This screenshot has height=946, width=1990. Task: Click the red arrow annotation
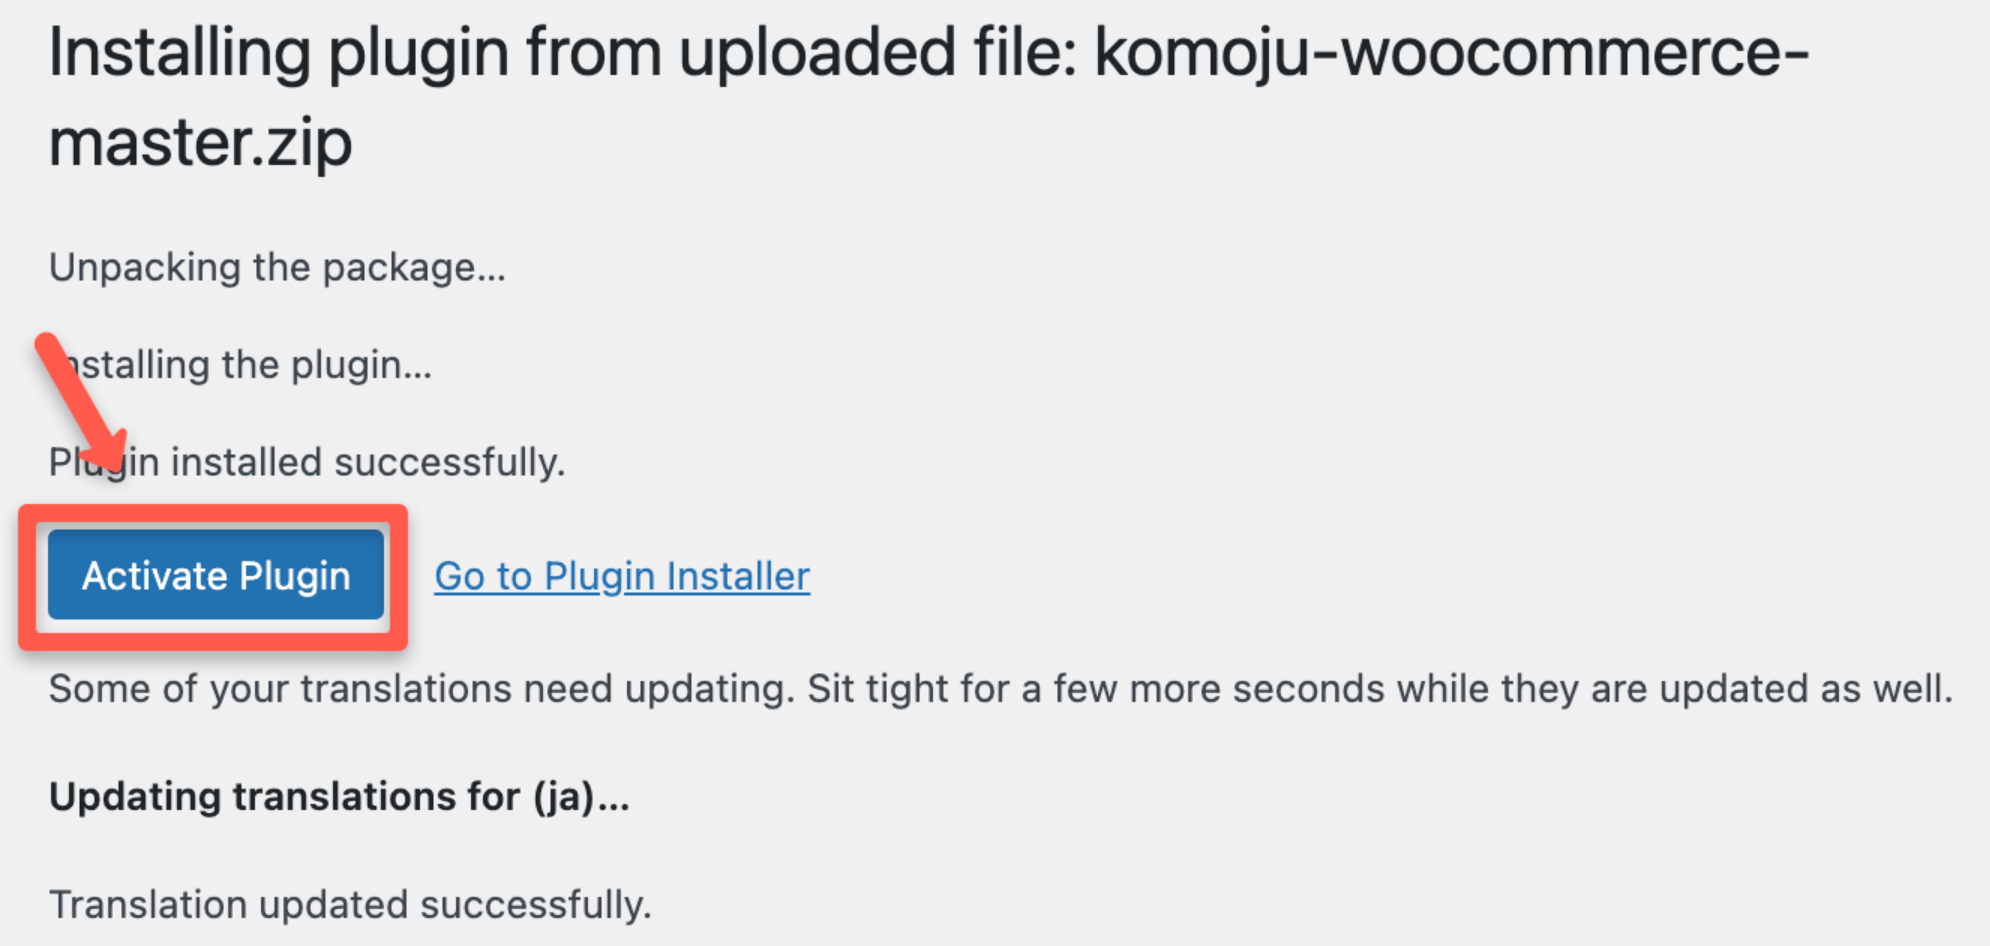coord(78,398)
